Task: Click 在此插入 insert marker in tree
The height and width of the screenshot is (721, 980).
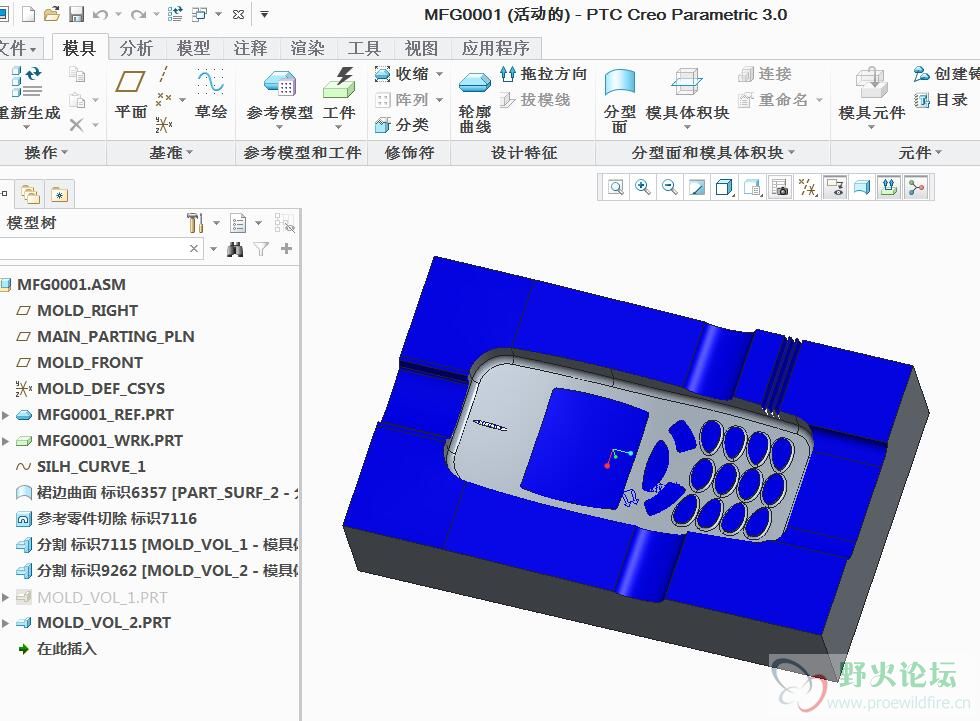Action: [66, 649]
